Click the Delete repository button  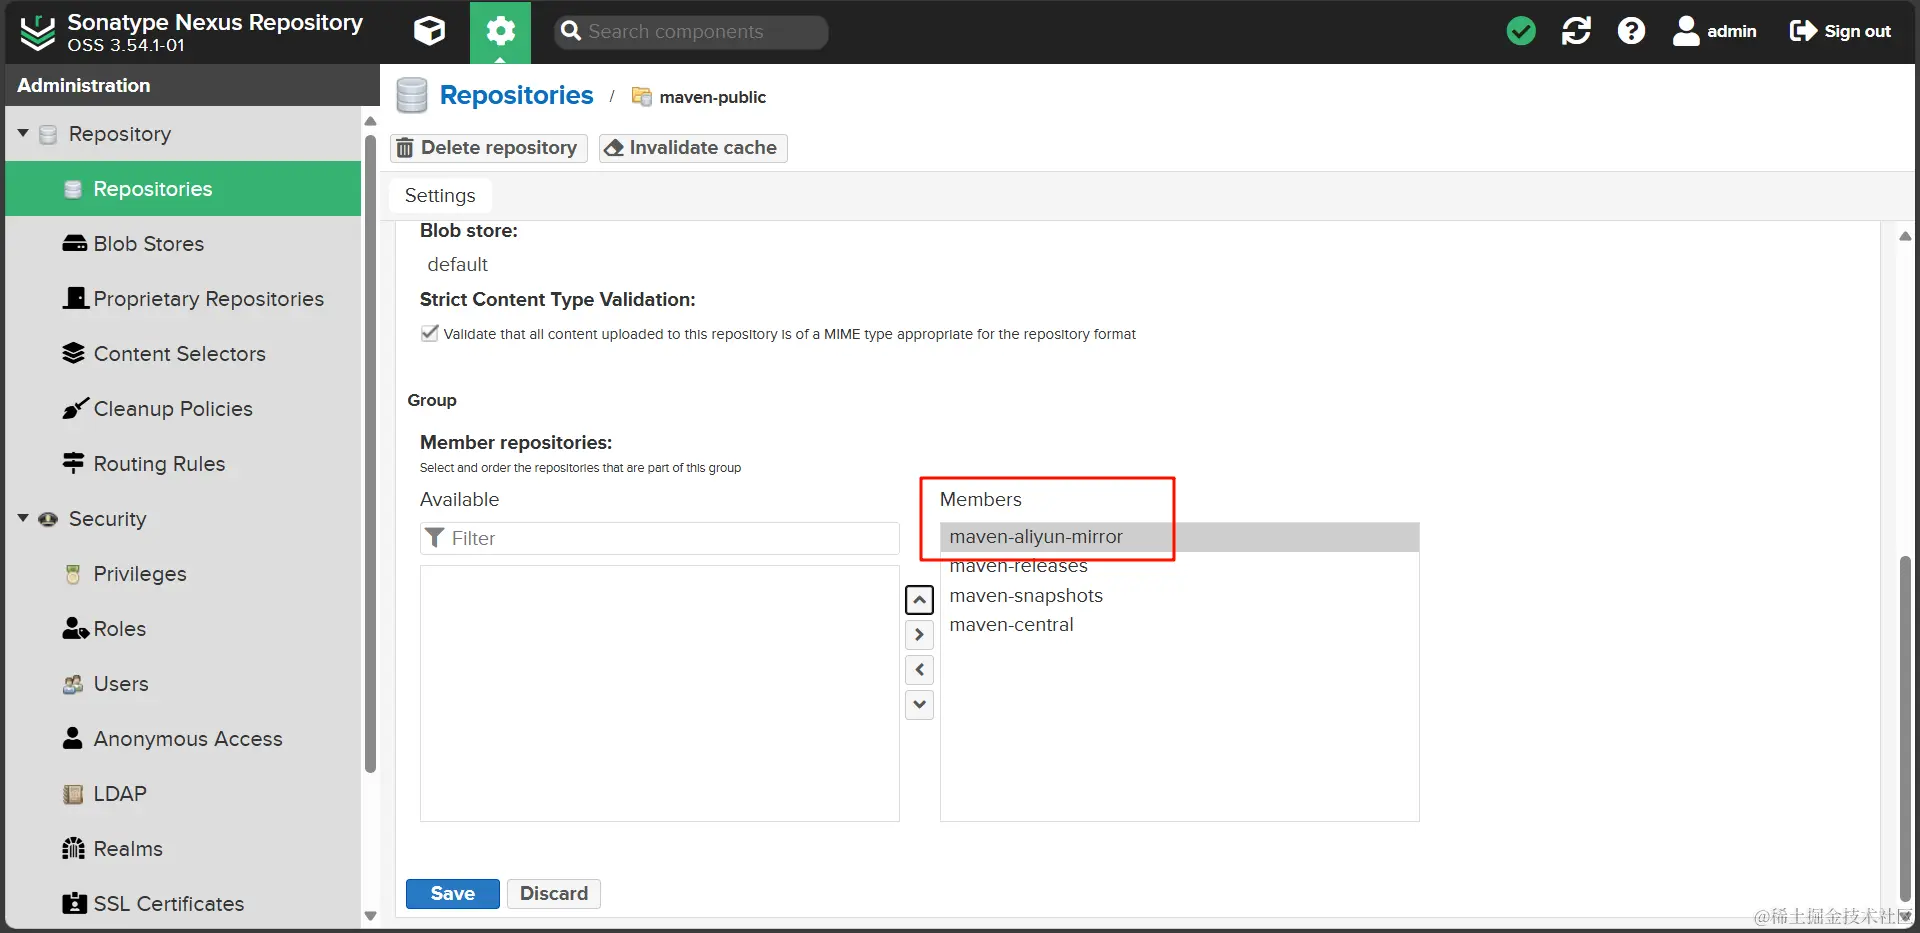click(x=488, y=148)
